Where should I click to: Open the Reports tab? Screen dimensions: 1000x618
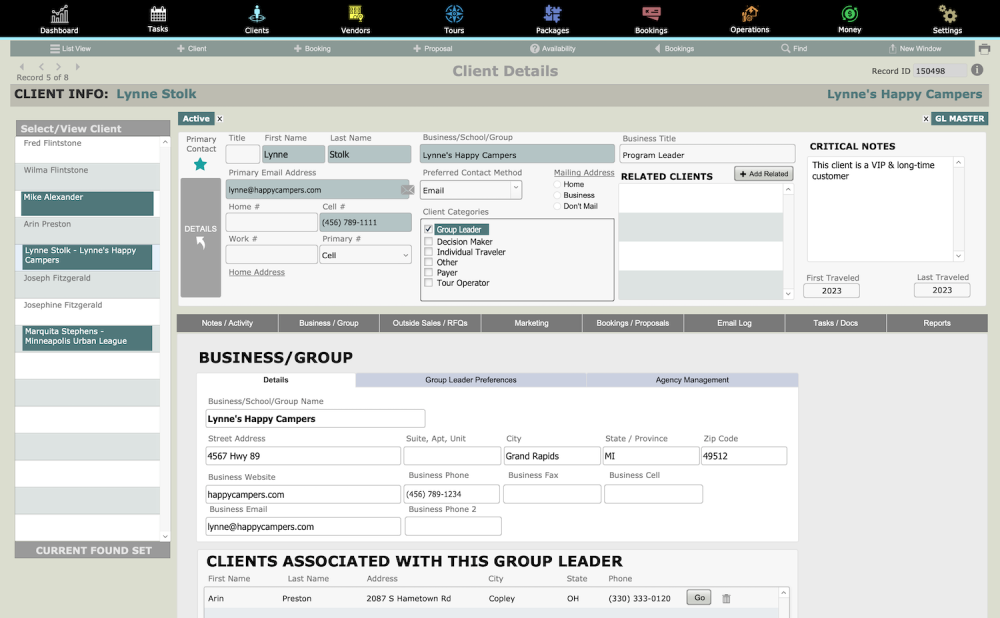(x=937, y=323)
